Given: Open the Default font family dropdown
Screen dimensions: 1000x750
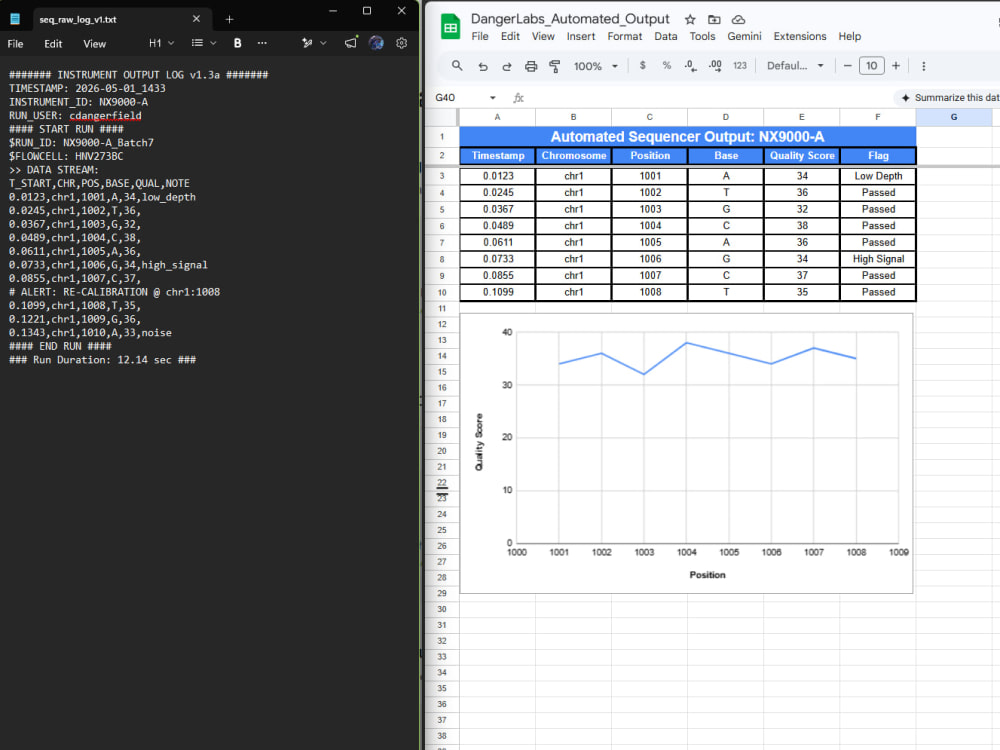Looking at the screenshot, I should [x=795, y=66].
